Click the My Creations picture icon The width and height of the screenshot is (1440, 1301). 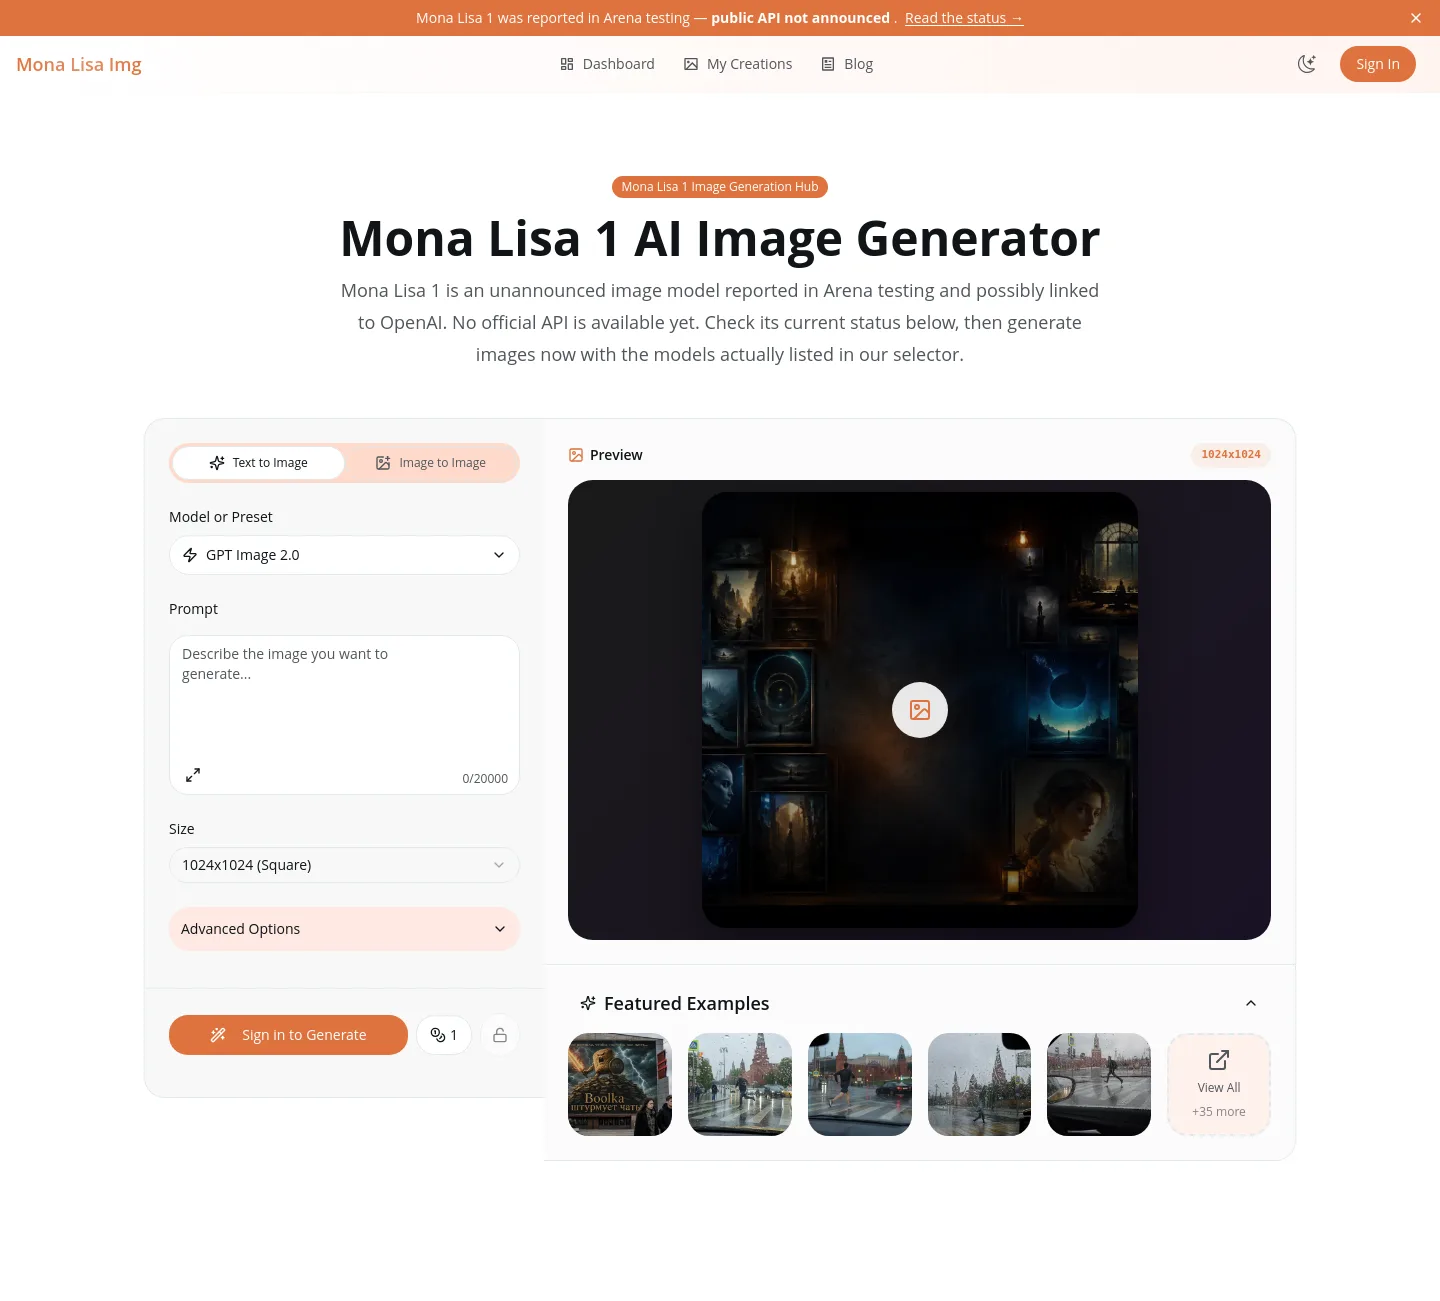point(691,64)
